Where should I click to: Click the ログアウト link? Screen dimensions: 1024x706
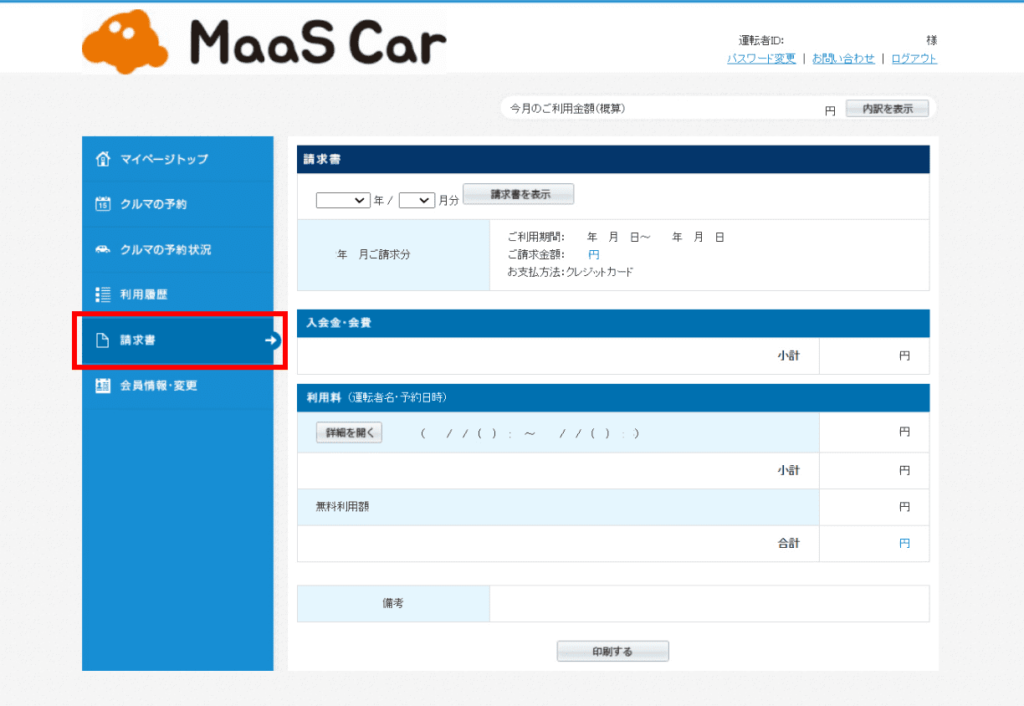[914, 59]
